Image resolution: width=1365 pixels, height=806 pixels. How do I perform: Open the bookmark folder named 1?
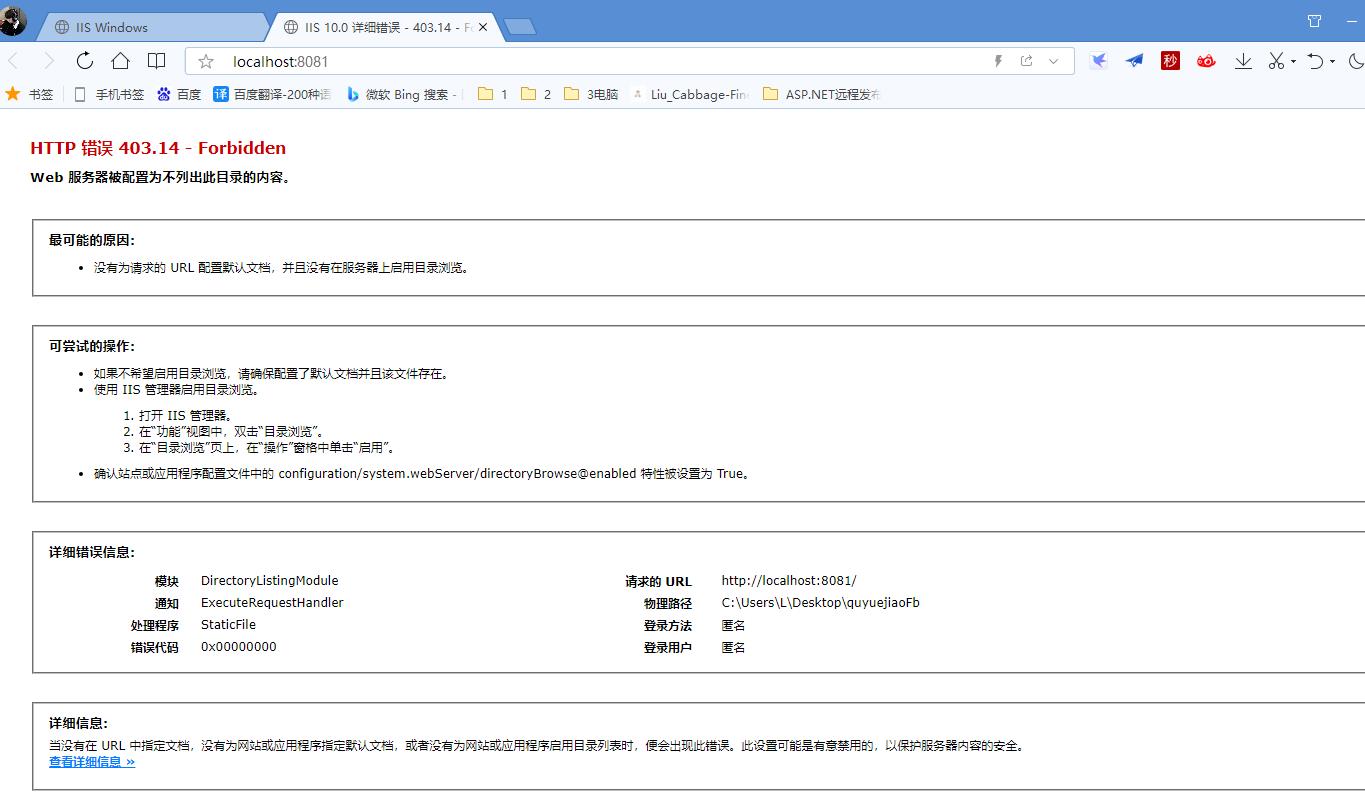(x=493, y=94)
